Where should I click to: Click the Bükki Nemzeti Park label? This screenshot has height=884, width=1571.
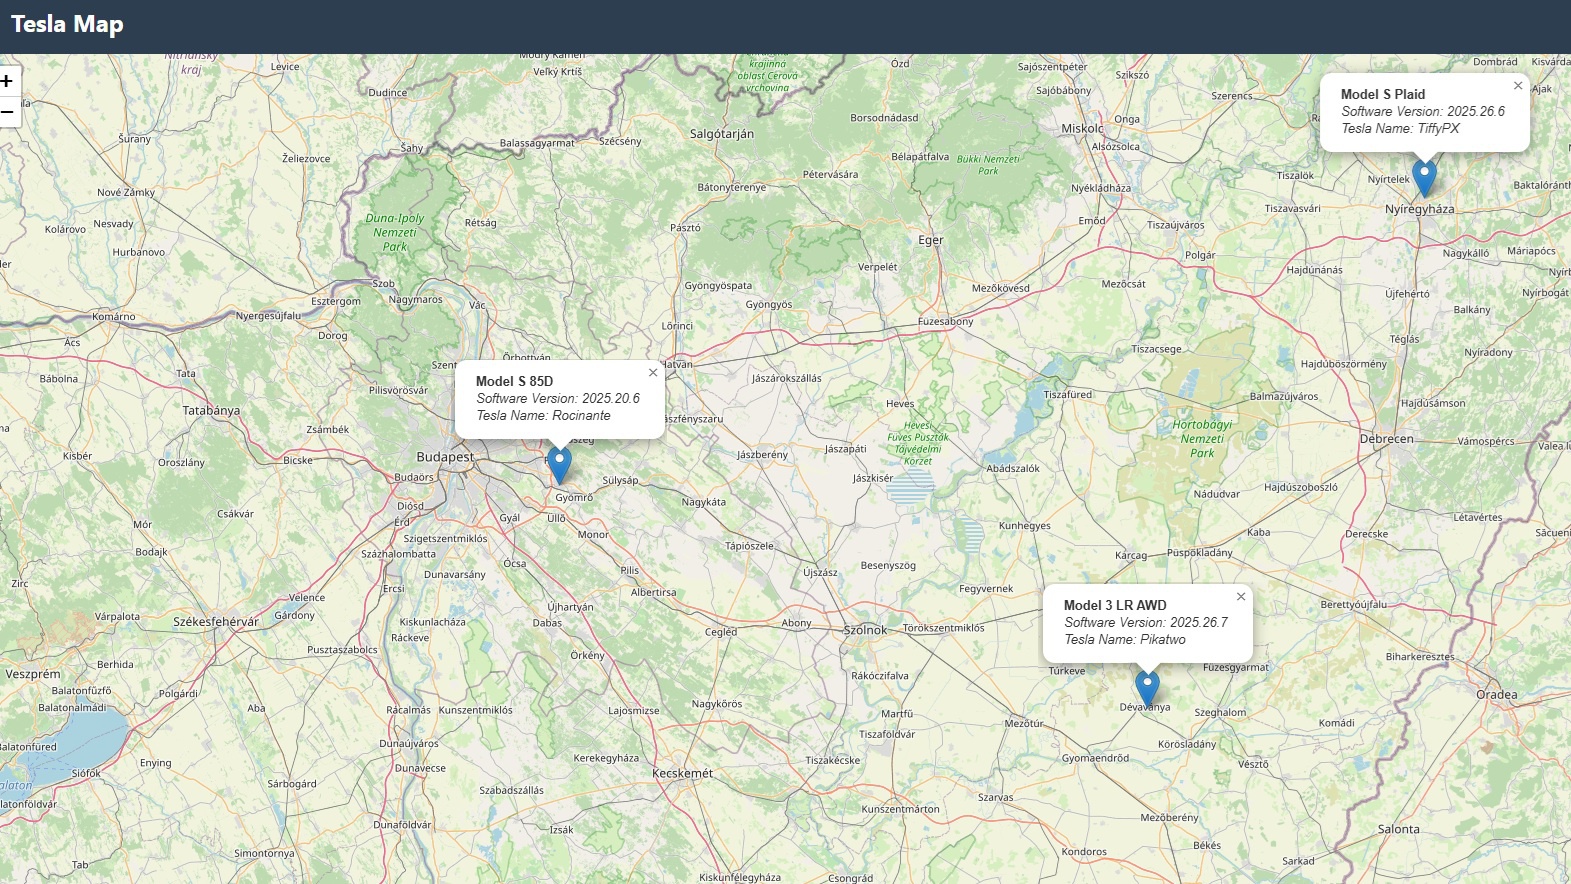(x=988, y=165)
